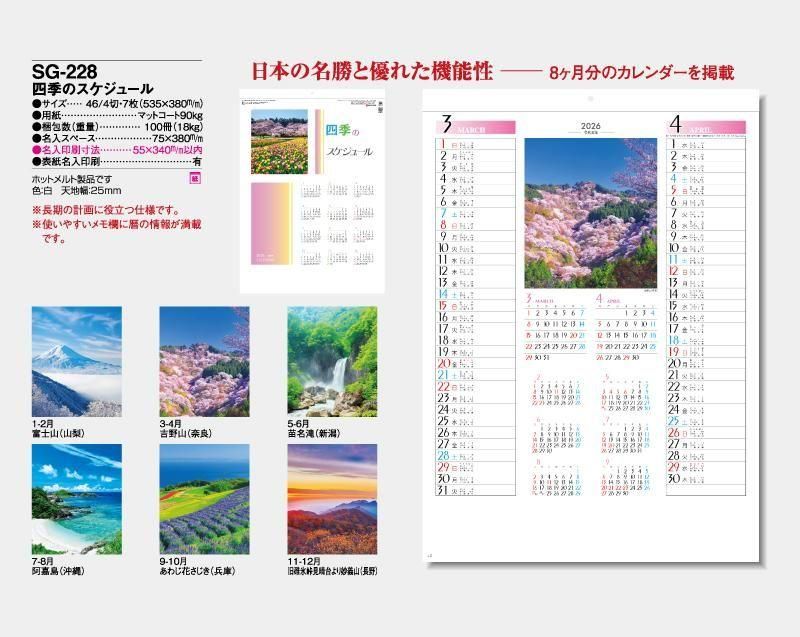This screenshot has width=800, height=637.
Task: Click the pink gradient name box on cover
Action: pos(270,223)
